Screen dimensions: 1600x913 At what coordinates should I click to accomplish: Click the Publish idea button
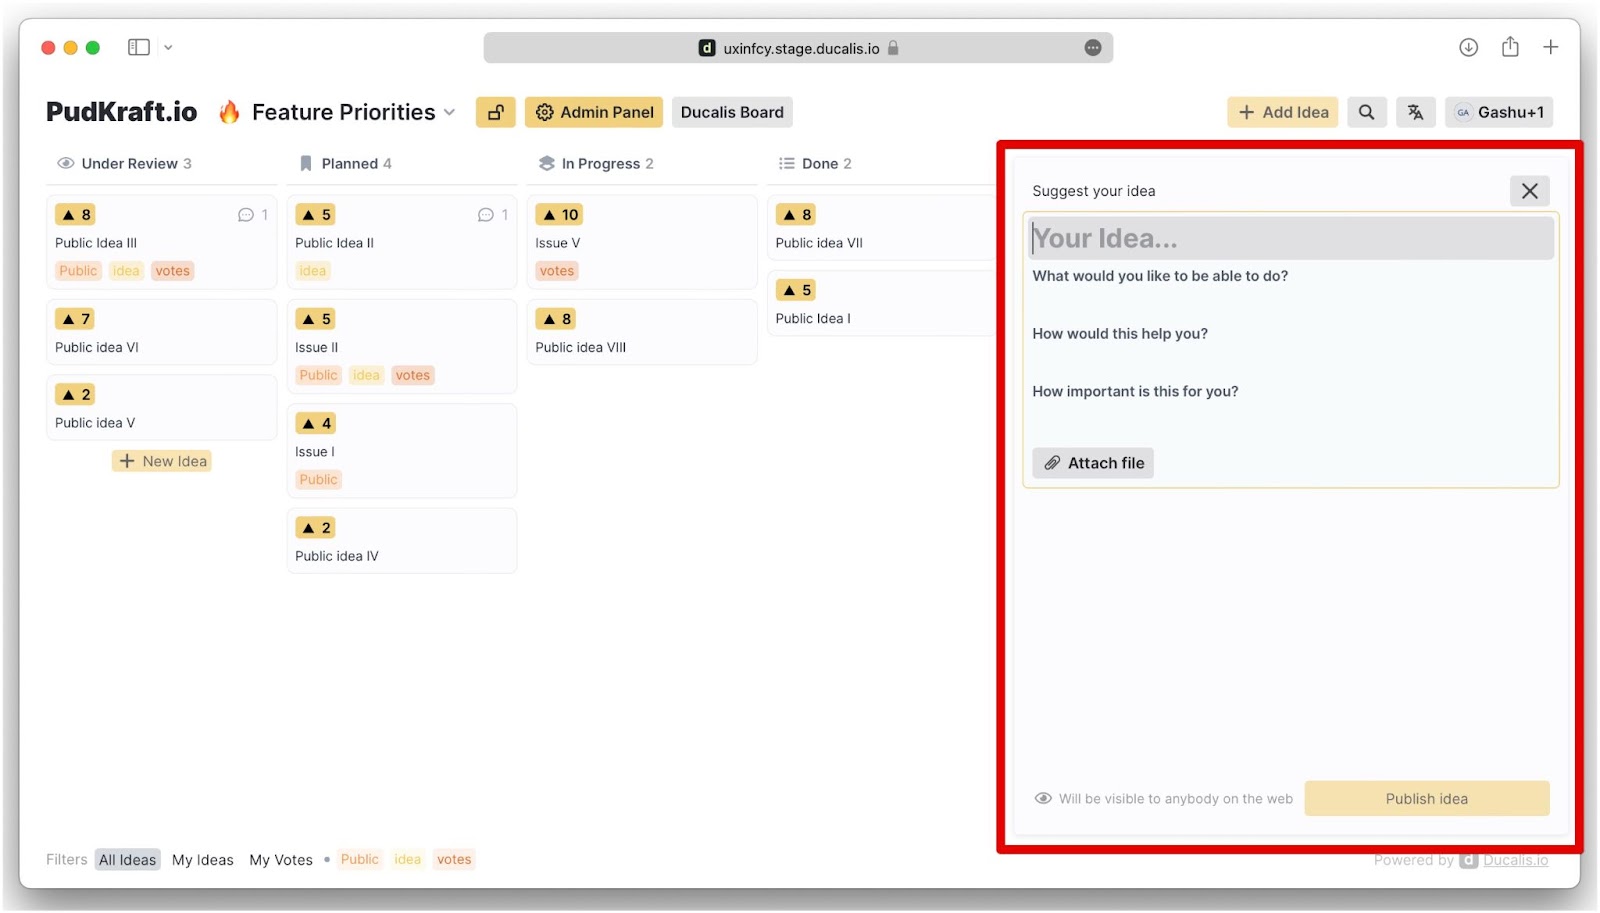coord(1427,799)
